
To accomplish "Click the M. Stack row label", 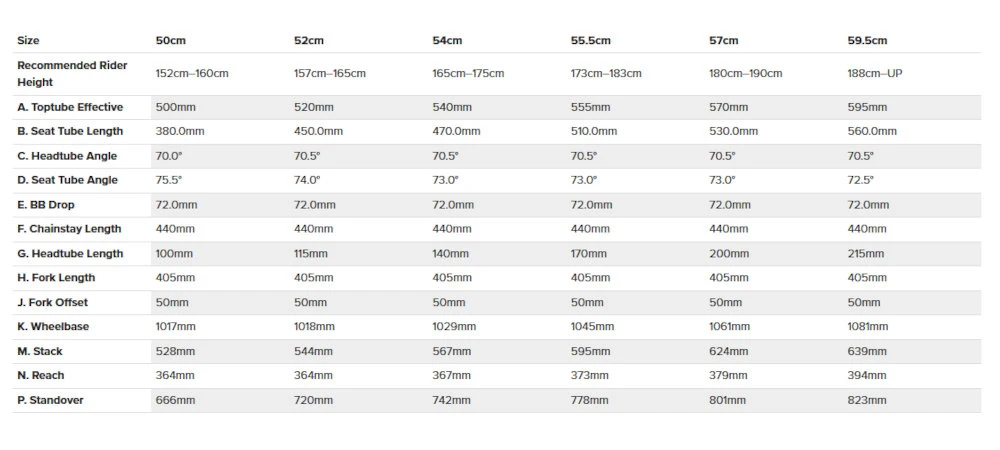I will point(40,351).
